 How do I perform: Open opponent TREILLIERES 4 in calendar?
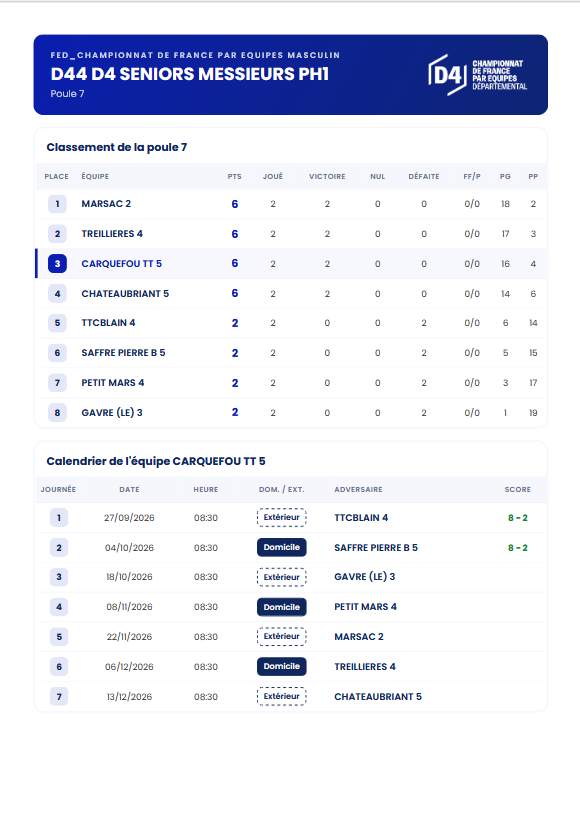coord(365,666)
